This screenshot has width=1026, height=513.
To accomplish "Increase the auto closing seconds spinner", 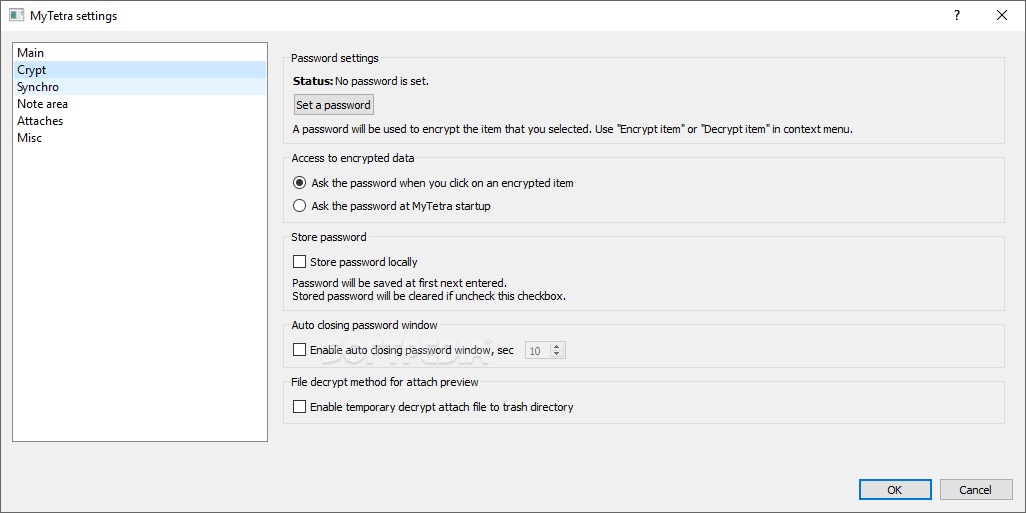I will pyautogui.click(x=557, y=347).
